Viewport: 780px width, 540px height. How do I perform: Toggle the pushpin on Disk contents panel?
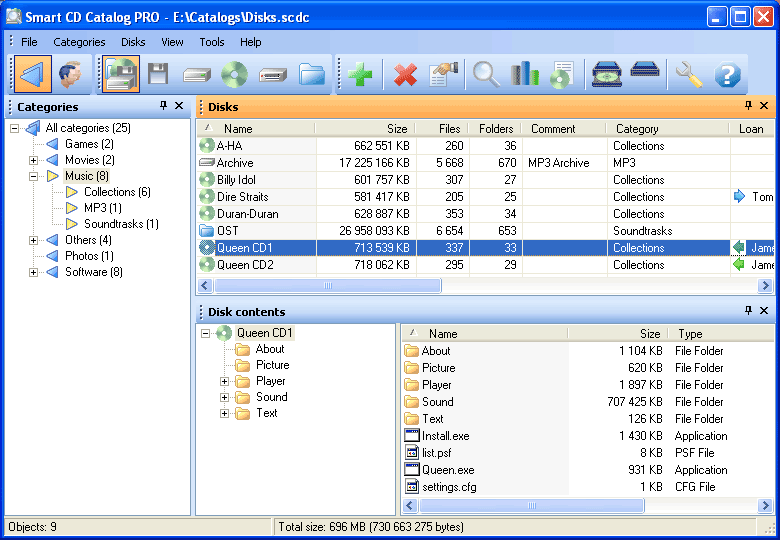click(747, 311)
